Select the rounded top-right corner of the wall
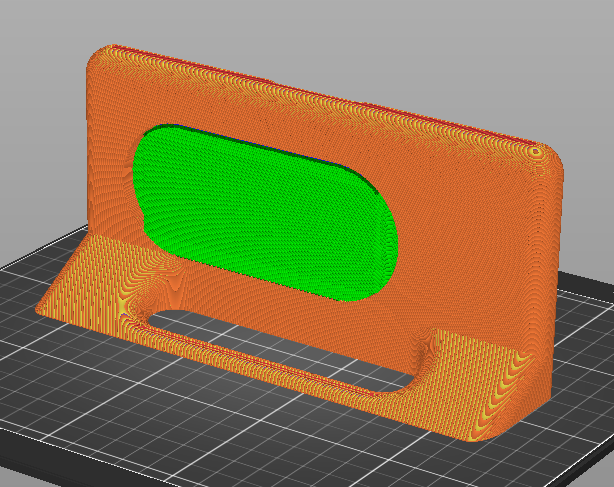Screen dimensions: 614x487 546,159
